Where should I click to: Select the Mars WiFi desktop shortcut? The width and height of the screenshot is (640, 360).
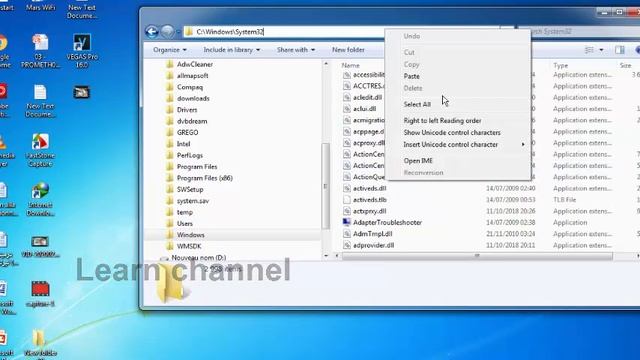[40, 6]
